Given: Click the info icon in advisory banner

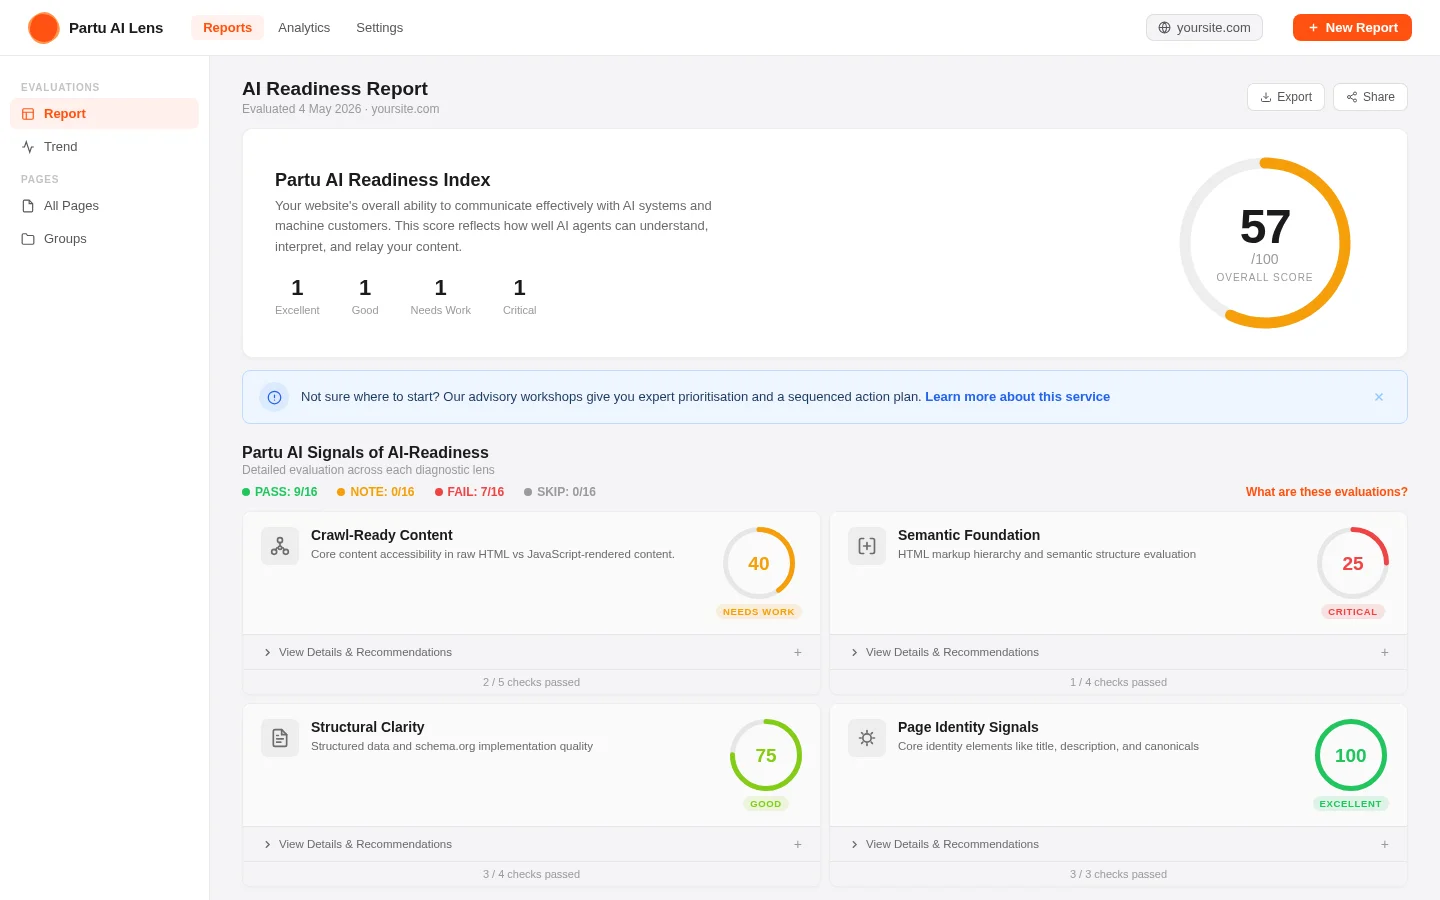Looking at the screenshot, I should coord(274,397).
